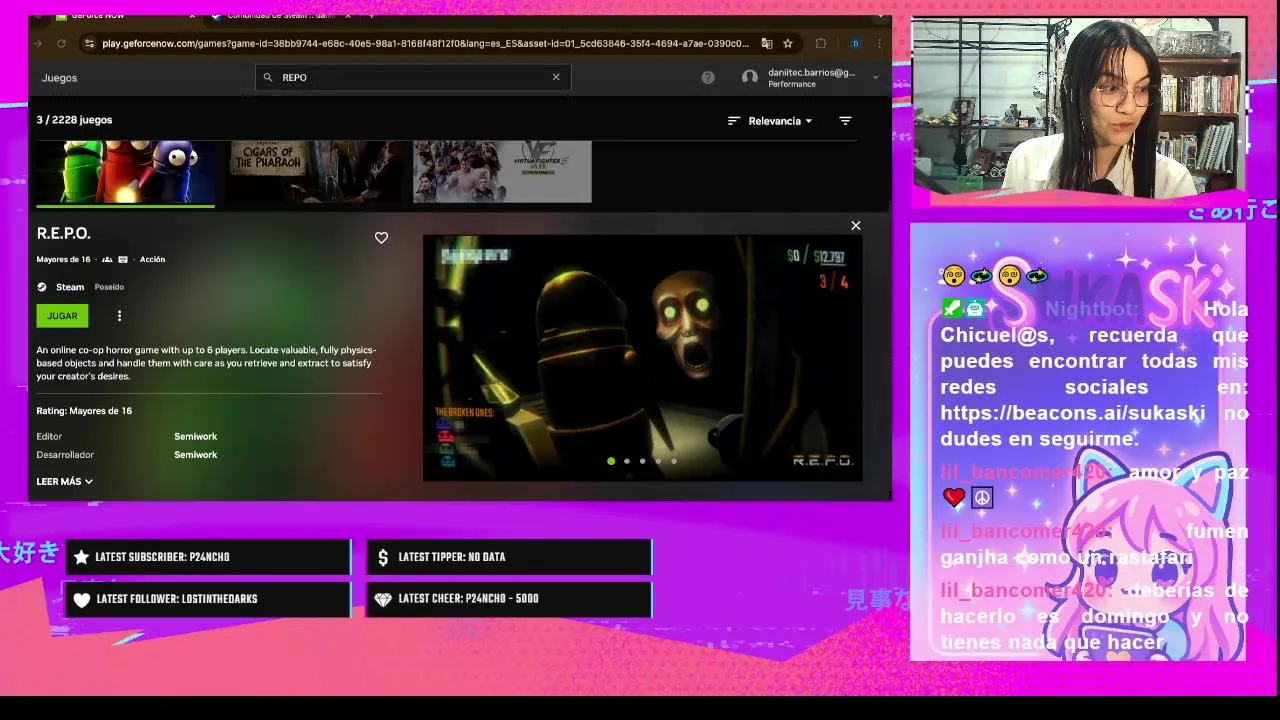
Task: Click the Semiwork developer name
Action: 196,455
